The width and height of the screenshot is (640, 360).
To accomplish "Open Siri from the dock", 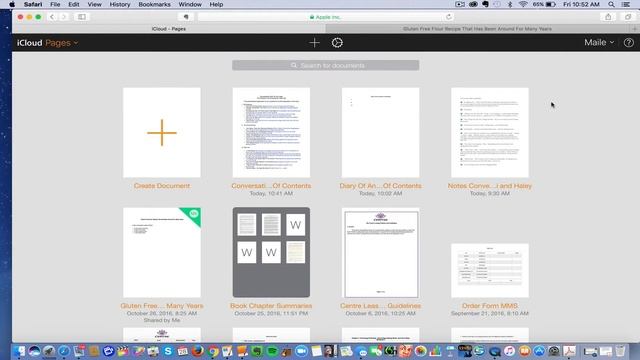I will 34,351.
